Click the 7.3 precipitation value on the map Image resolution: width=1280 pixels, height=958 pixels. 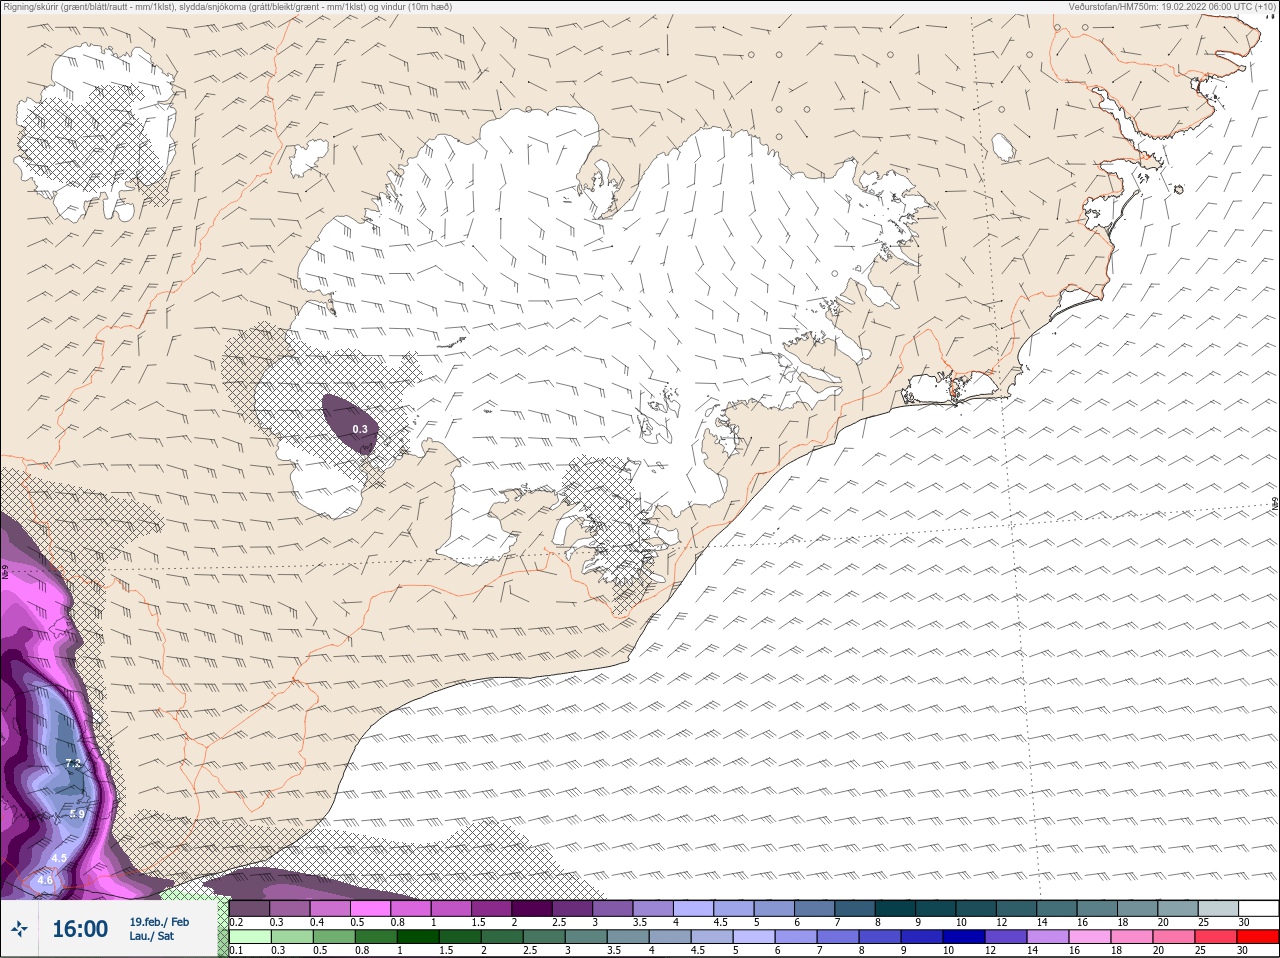click(73, 763)
